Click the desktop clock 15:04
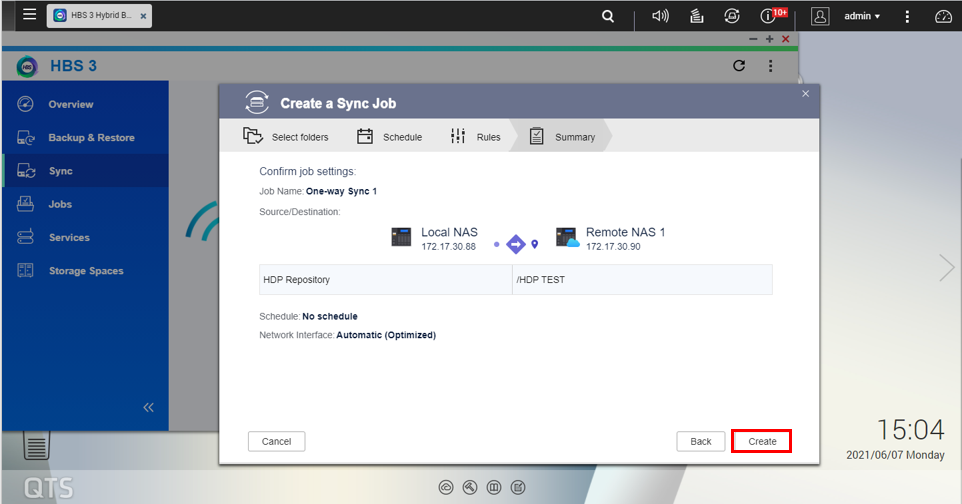Screen dimensions: 962x504 (910, 430)
